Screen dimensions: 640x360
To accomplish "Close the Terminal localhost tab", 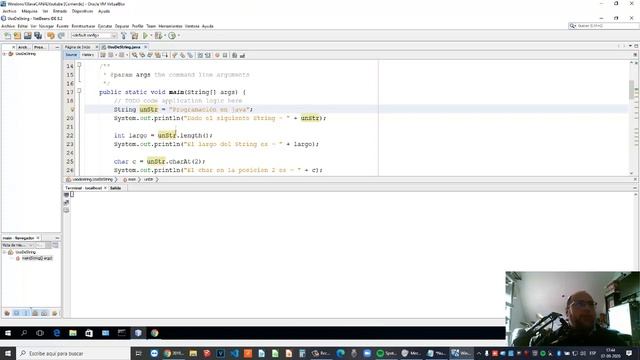I will (x=105, y=188).
